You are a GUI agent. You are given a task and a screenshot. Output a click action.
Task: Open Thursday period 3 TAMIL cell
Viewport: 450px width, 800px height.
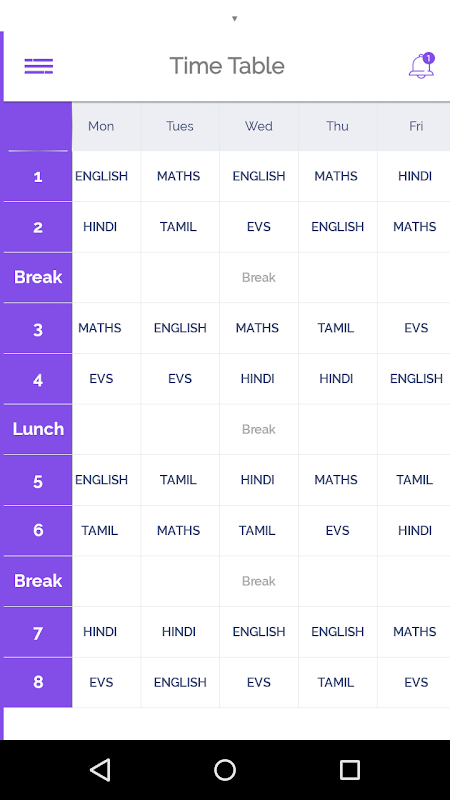click(338, 328)
